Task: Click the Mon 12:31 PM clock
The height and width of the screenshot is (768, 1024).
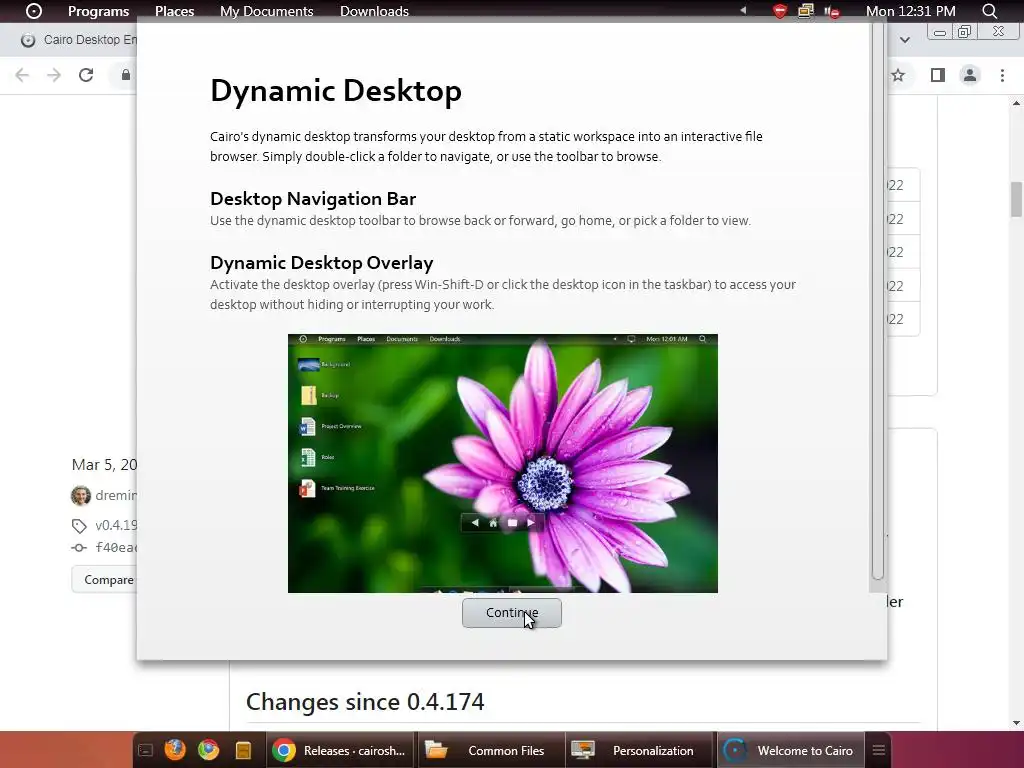Action: coord(910,11)
